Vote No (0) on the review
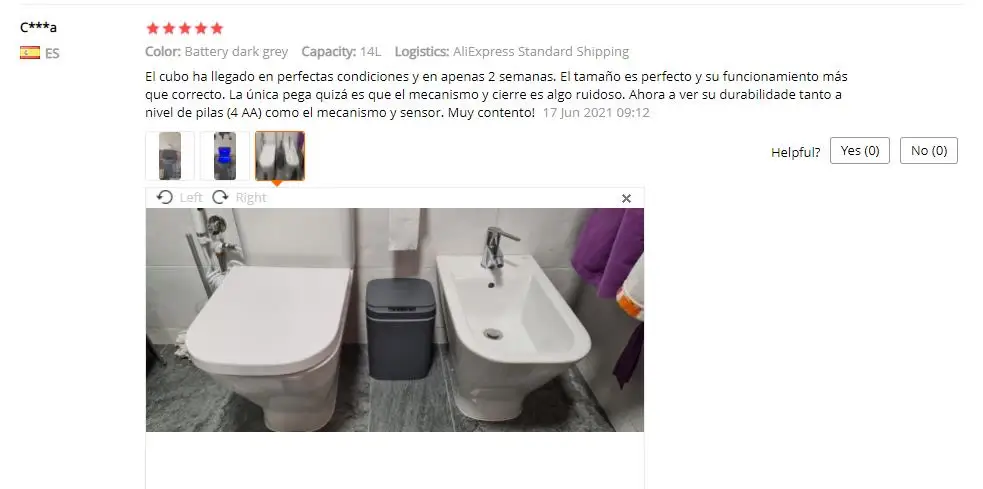This screenshot has height=489, width=983. tap(928, 150)
